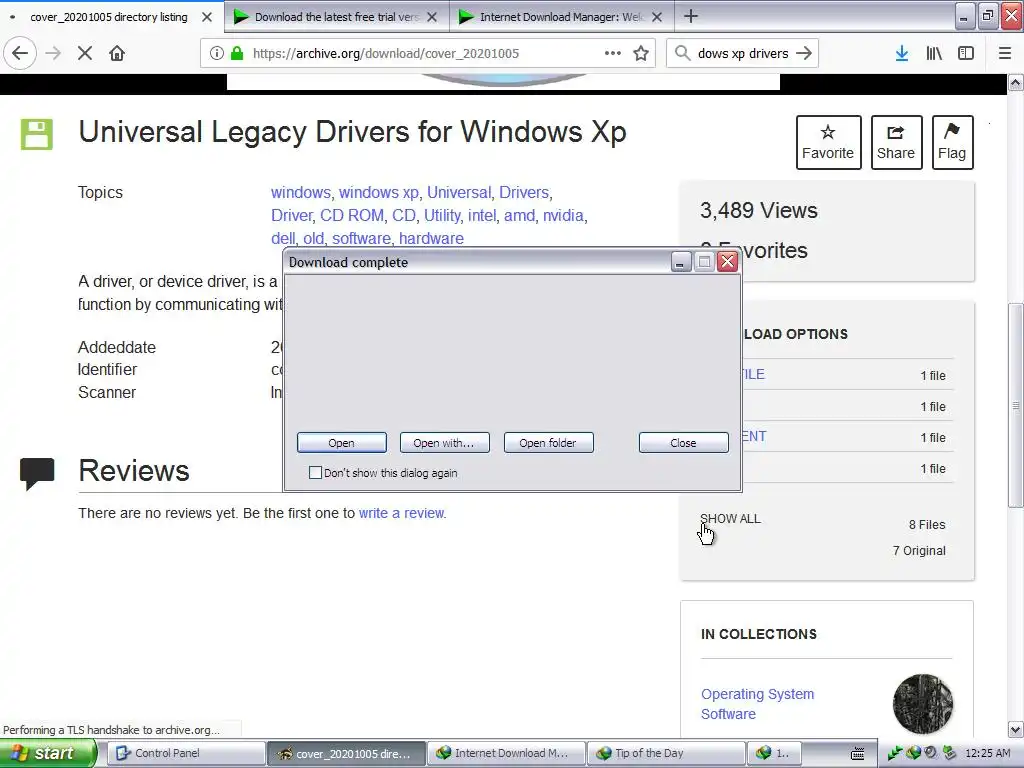Switch to Control Panel taskbar item
This screenshot has width=1024, height=768.
click(x=185, y=753)
